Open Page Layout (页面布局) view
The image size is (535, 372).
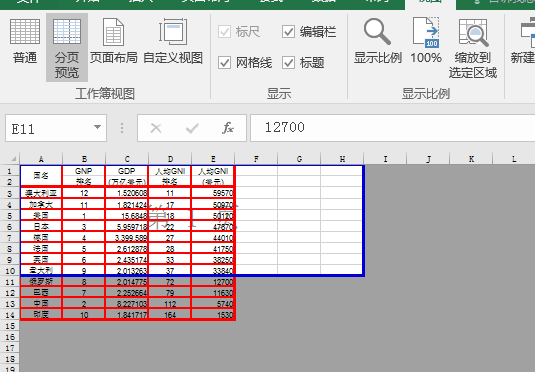pos(113,42)
